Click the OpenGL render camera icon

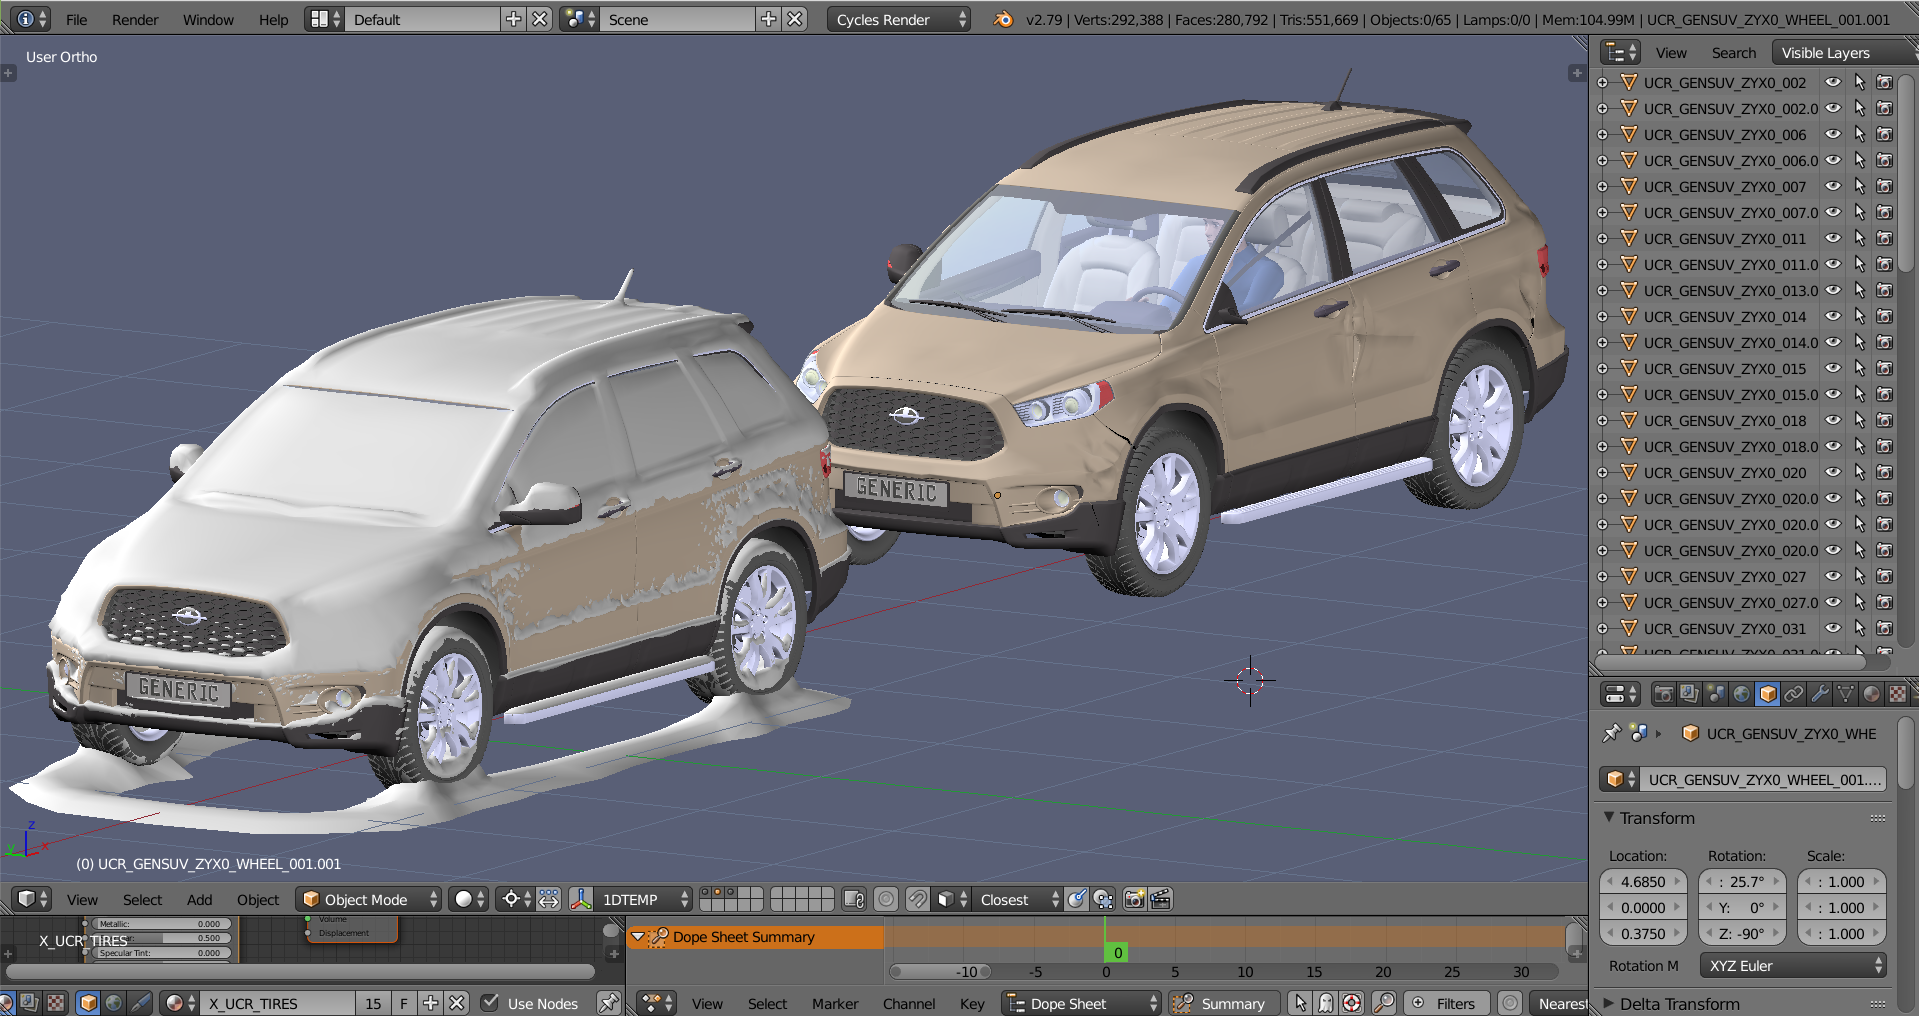[x=1134, y=899]
